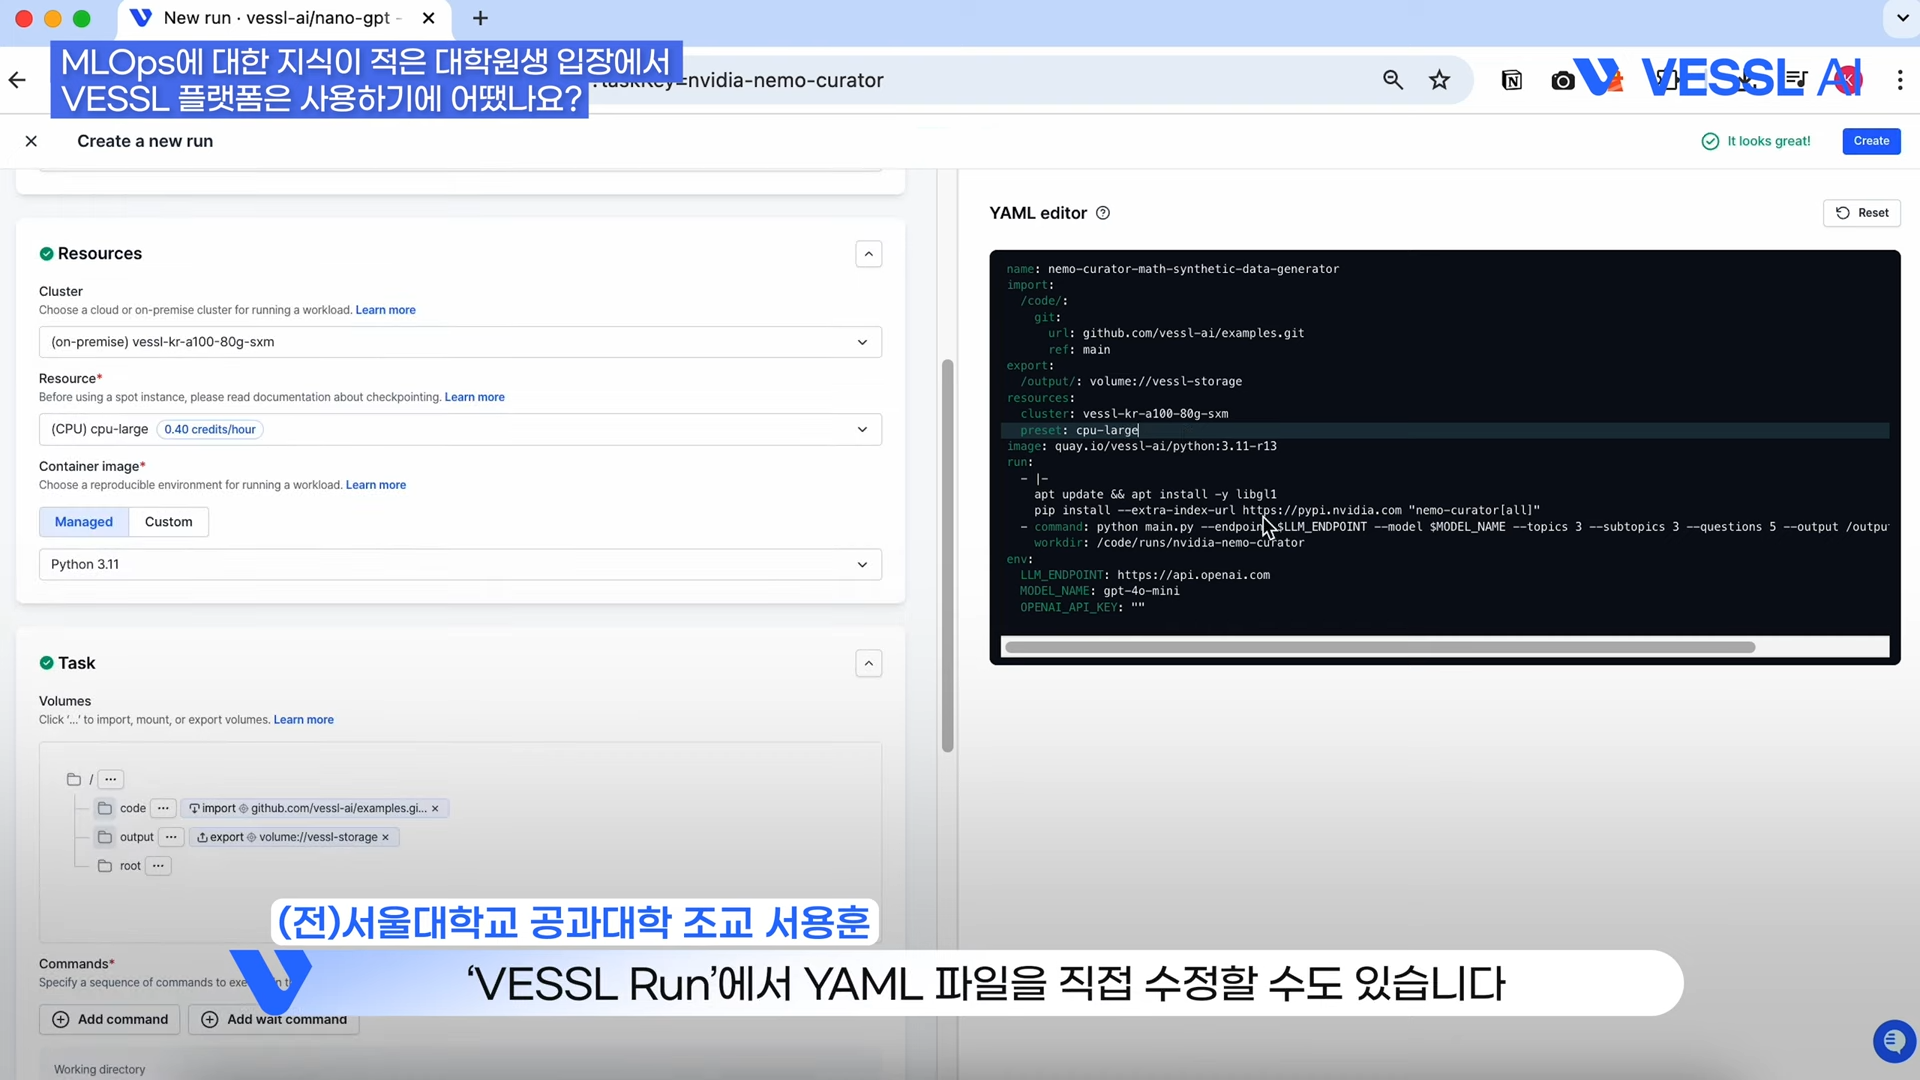1920x1080 pixels.
Task: Click the Add wait command button
Action: 274,1019
